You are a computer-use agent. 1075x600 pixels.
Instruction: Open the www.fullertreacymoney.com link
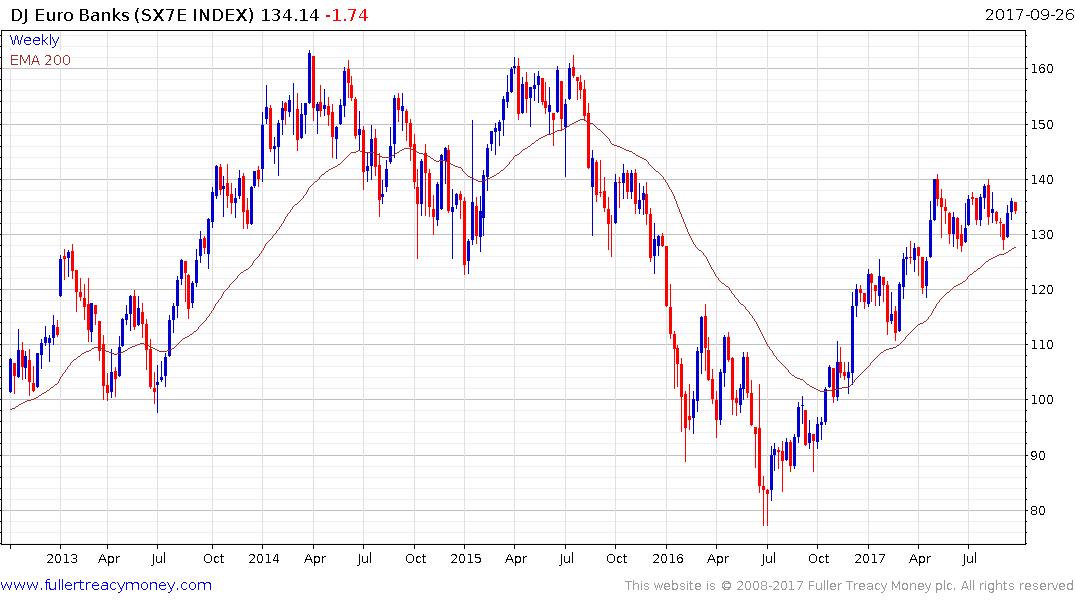point(106,585)
